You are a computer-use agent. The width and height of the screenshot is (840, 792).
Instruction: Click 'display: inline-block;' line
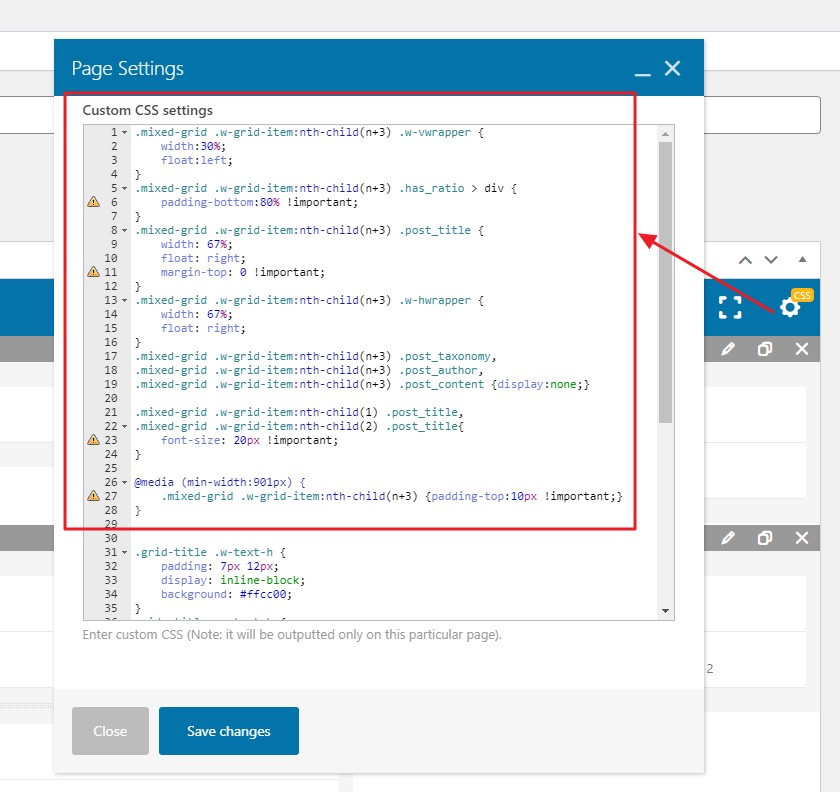click(x=232, y=580)
